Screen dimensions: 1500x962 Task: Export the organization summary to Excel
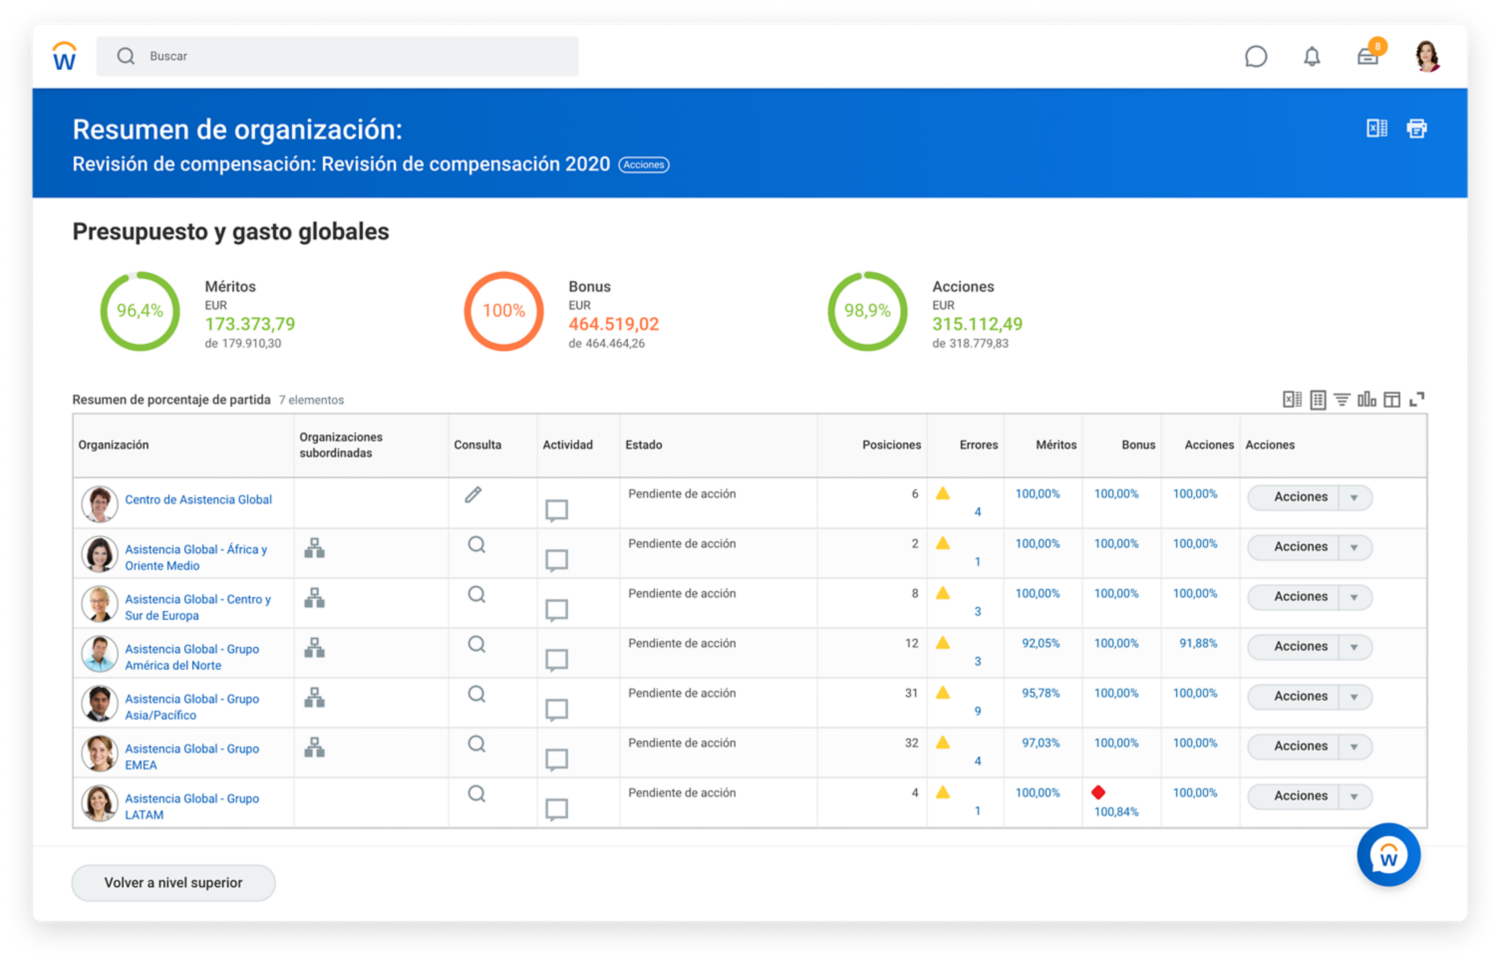pos(1376,128)
